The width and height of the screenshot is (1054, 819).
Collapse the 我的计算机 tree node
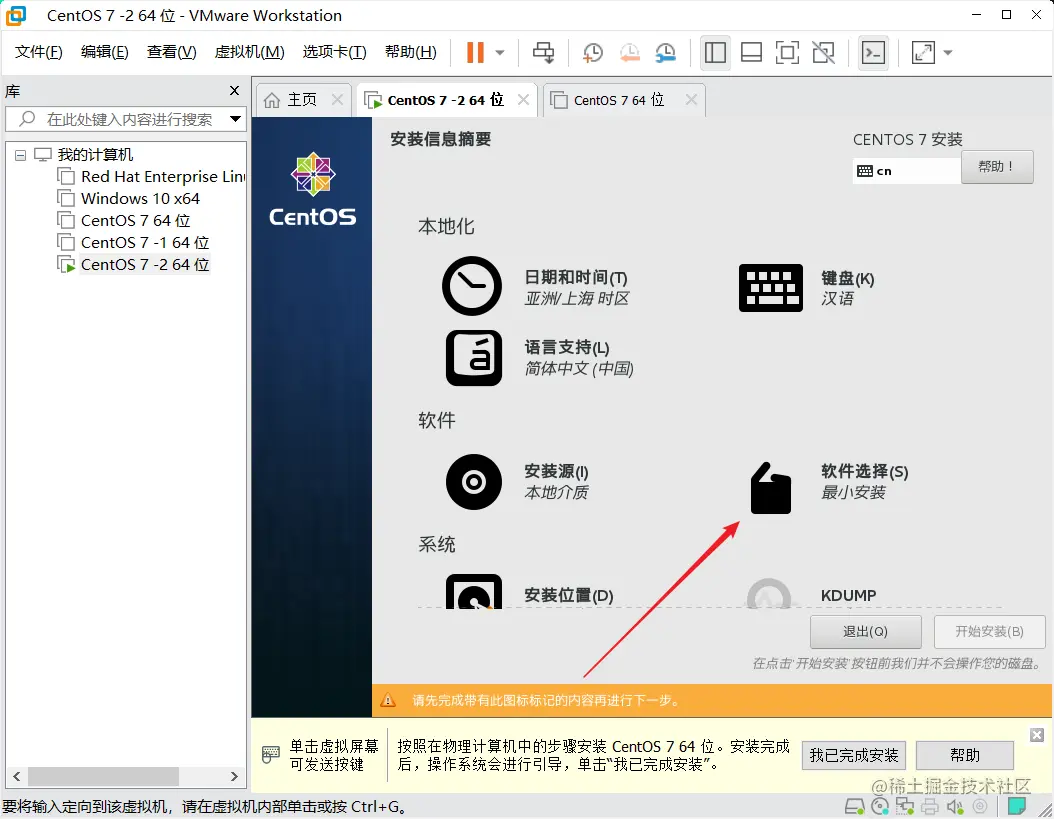[x=21, y=155]
